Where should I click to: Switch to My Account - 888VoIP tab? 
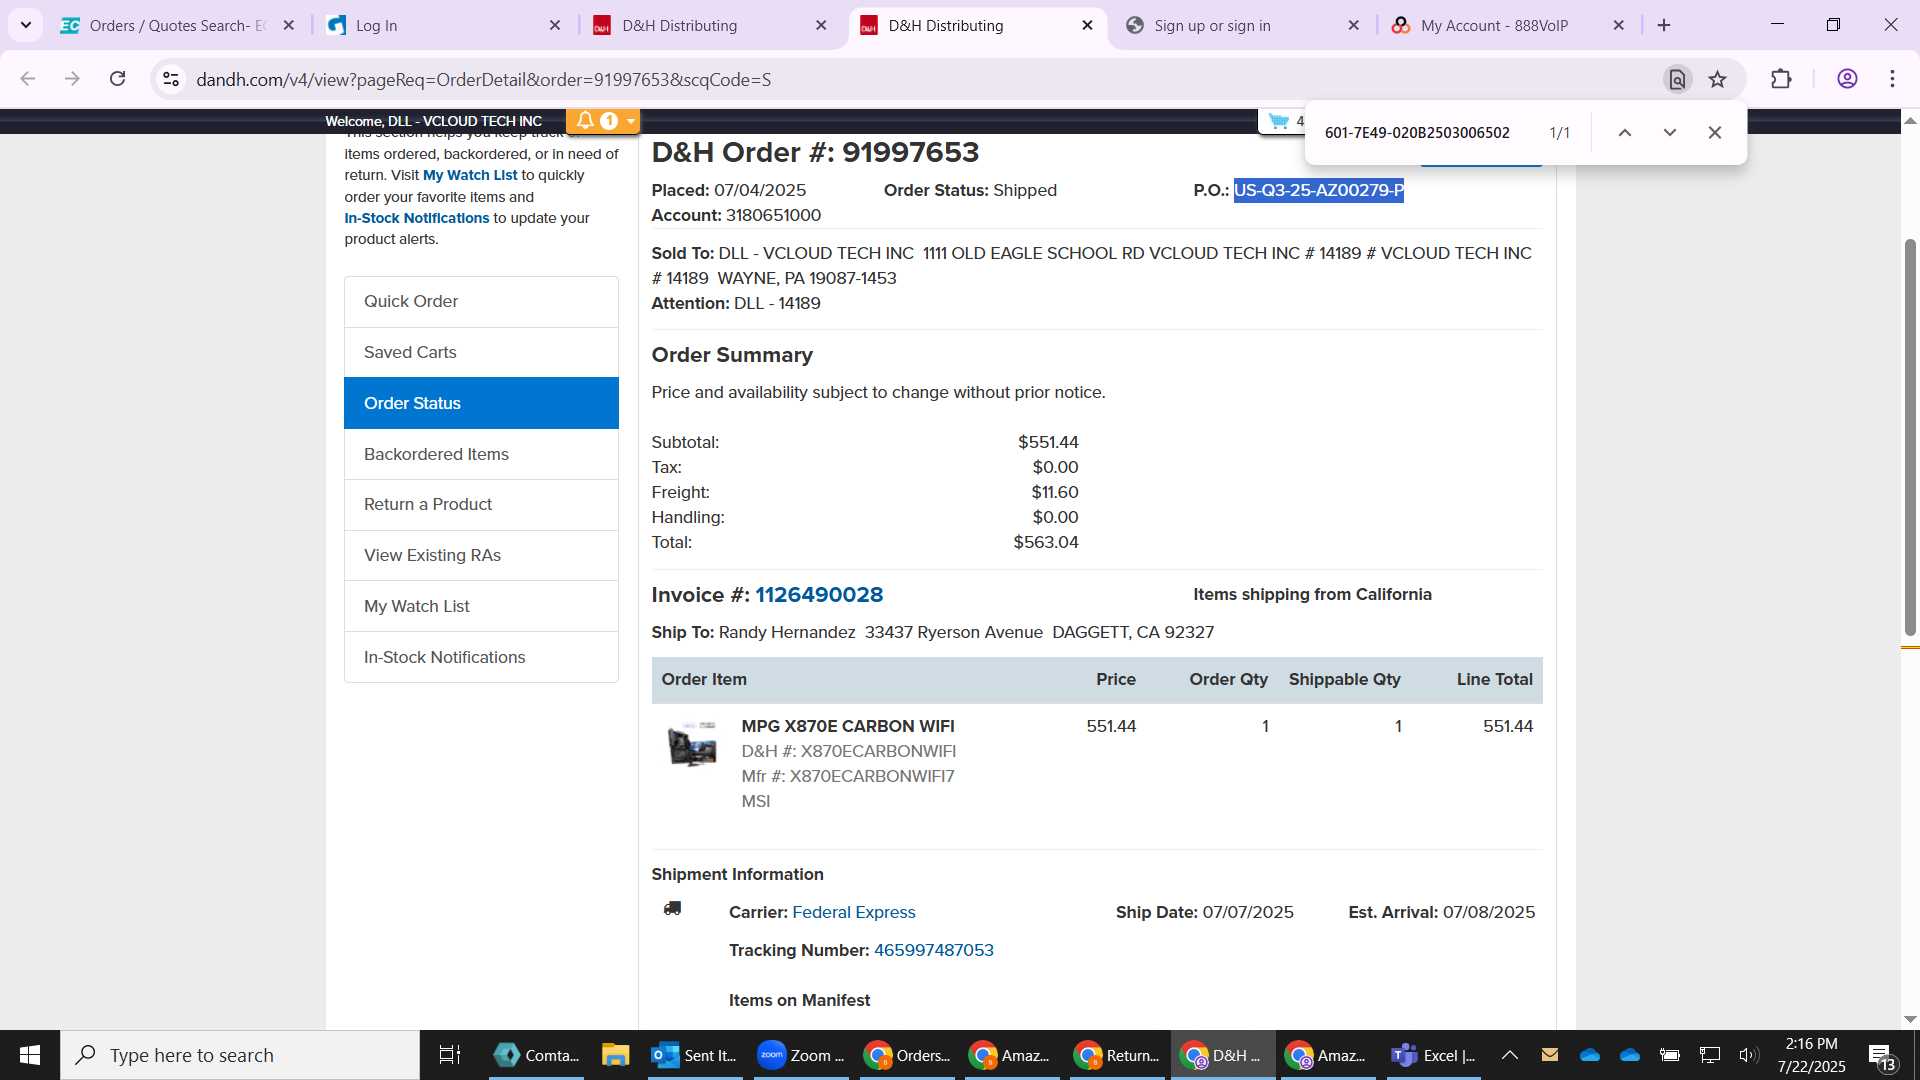[x=1508, y=25]
